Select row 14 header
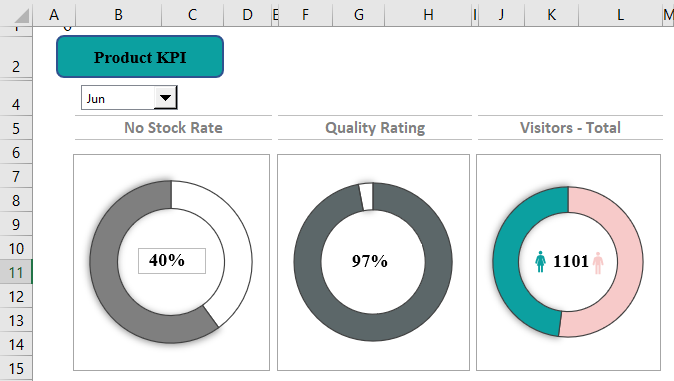This screenshot has height=381, width=674. pyautogui.click(x=16, y=344)
